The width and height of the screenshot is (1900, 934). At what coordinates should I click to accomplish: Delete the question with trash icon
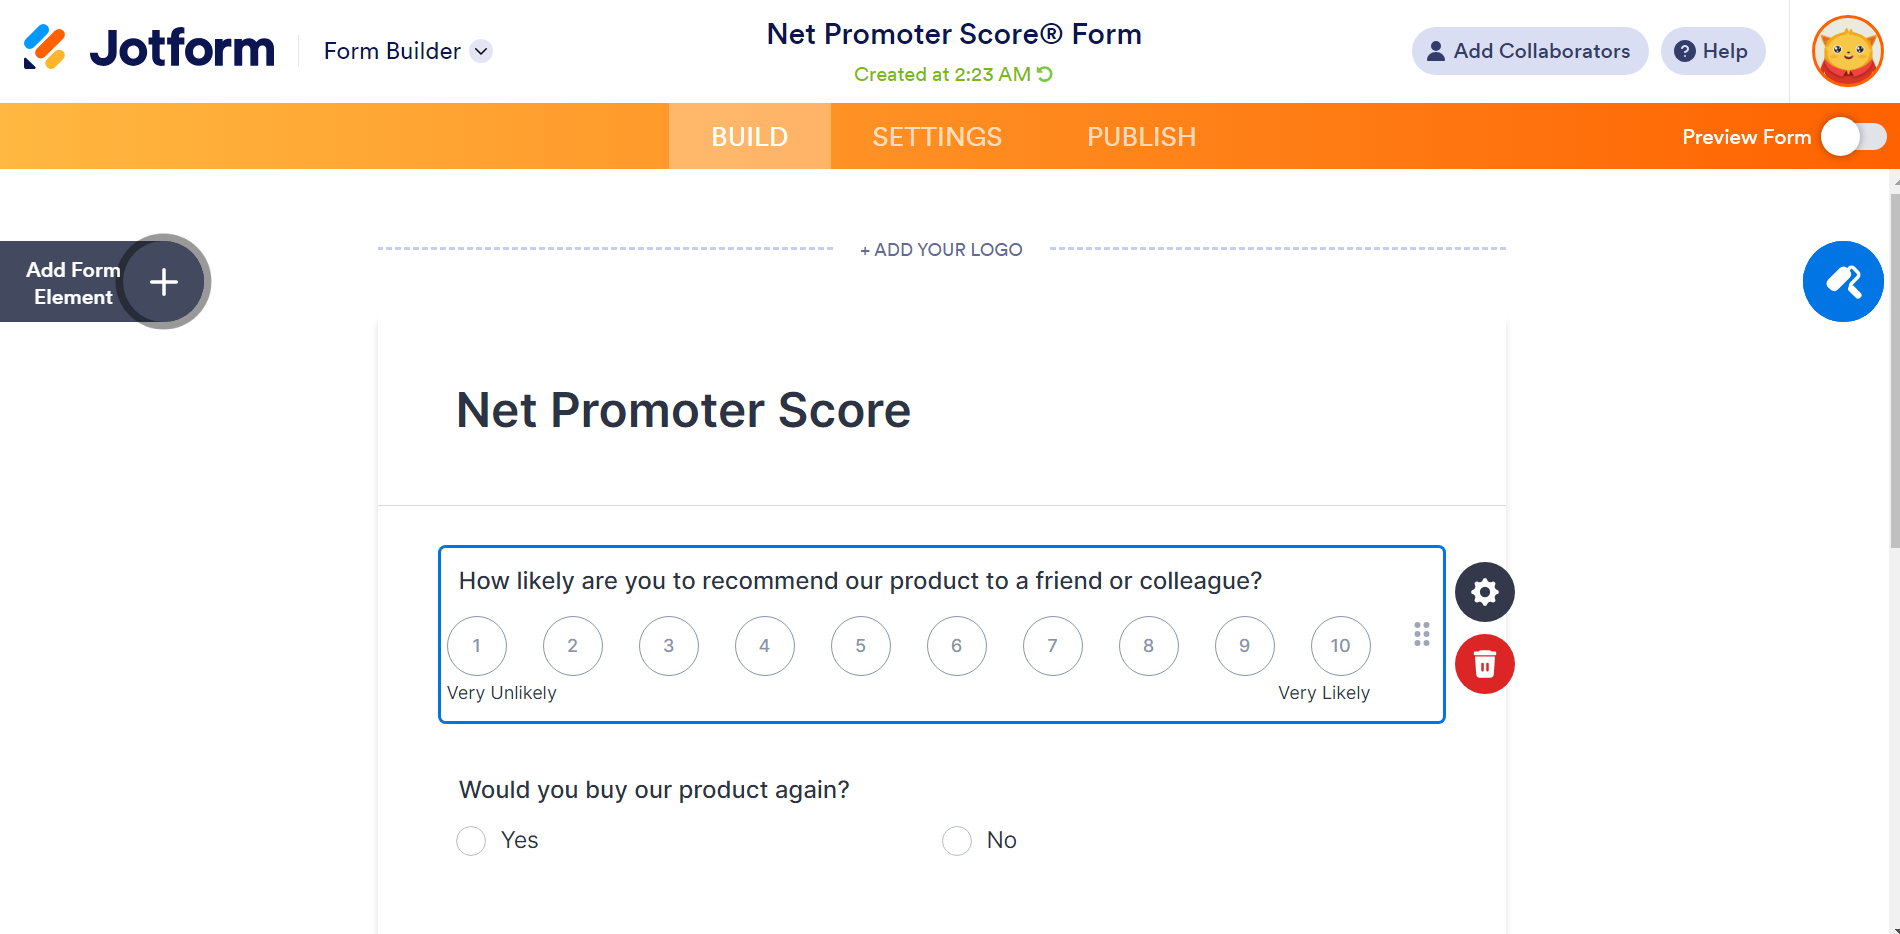point(1484,664)
